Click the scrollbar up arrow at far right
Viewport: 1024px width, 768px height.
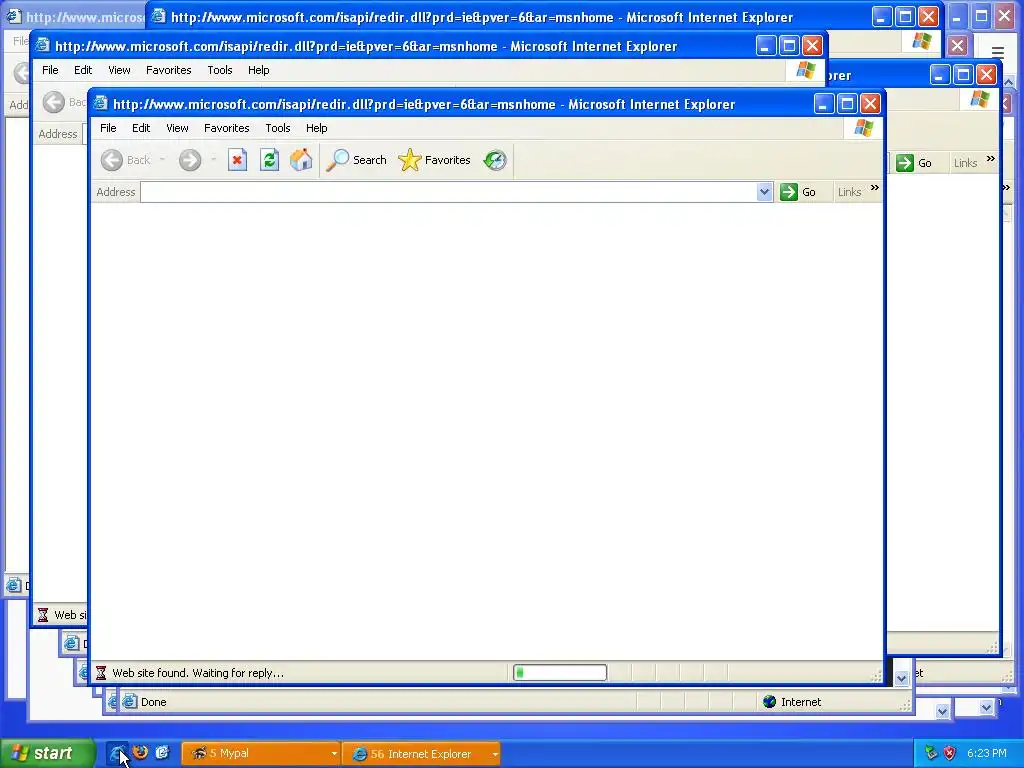1009,82
